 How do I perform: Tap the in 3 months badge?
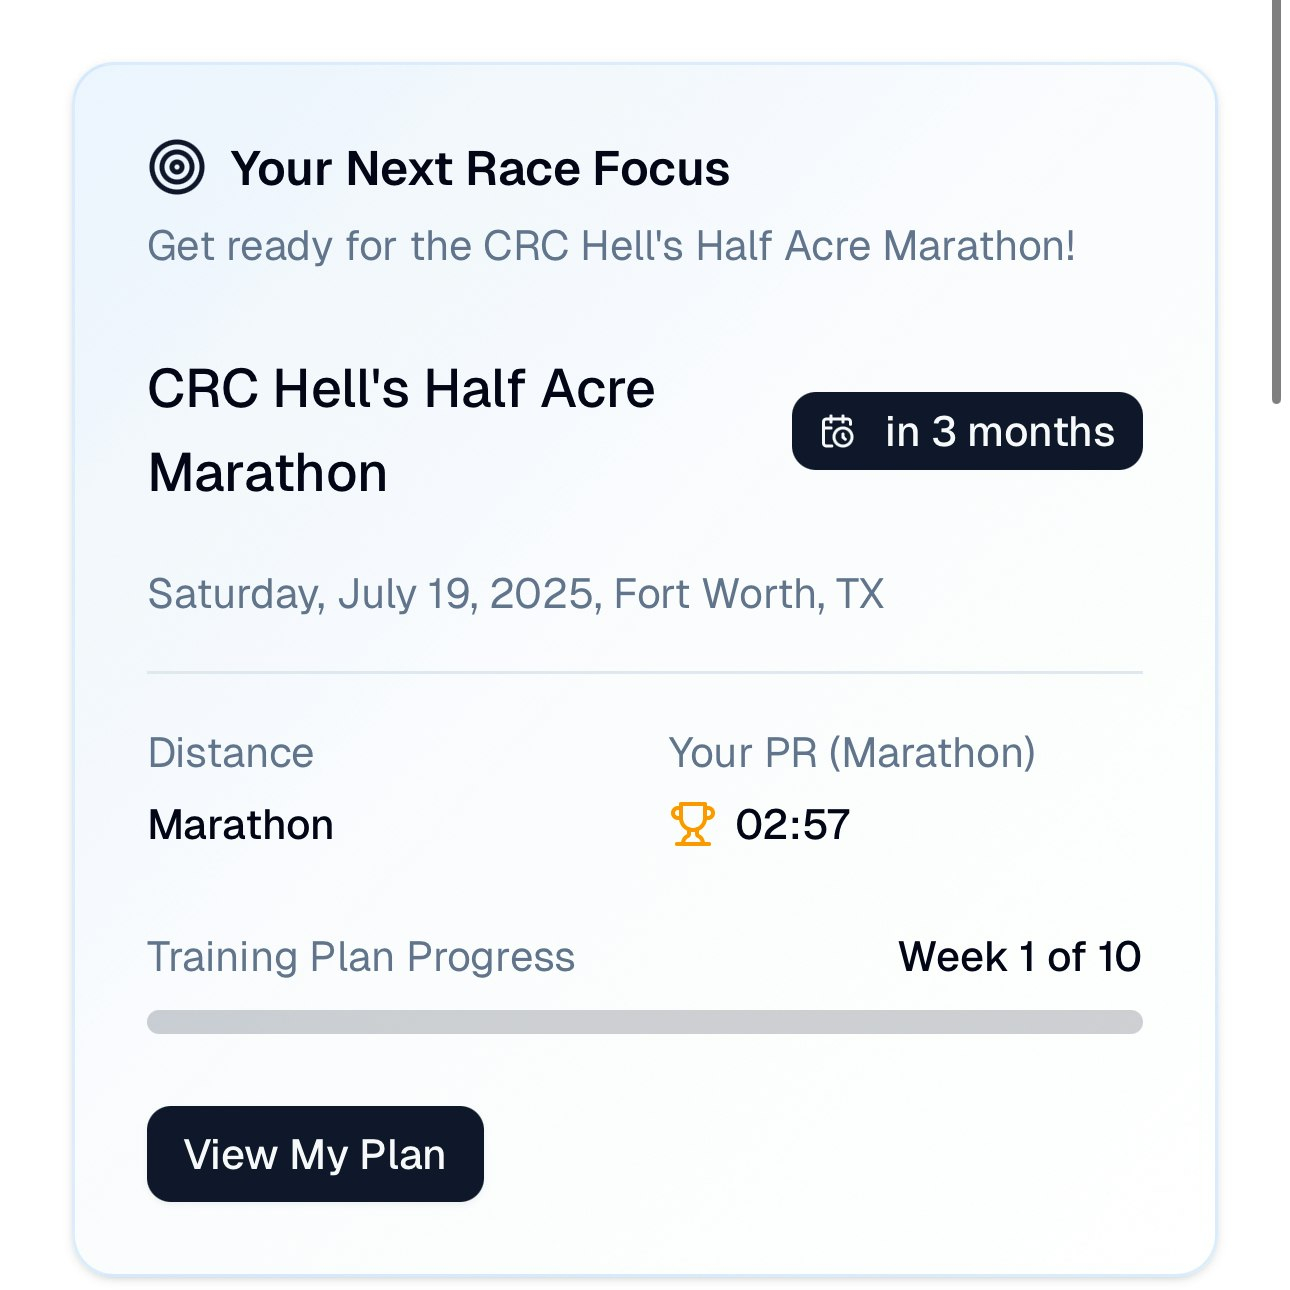[x=967, y=431]
